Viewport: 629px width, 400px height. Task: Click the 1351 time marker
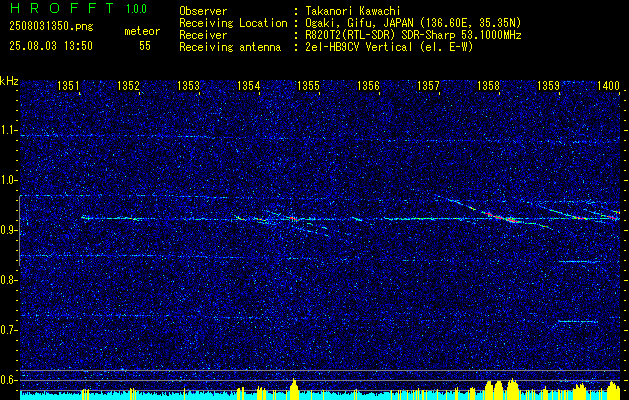(x=68, y=85)
